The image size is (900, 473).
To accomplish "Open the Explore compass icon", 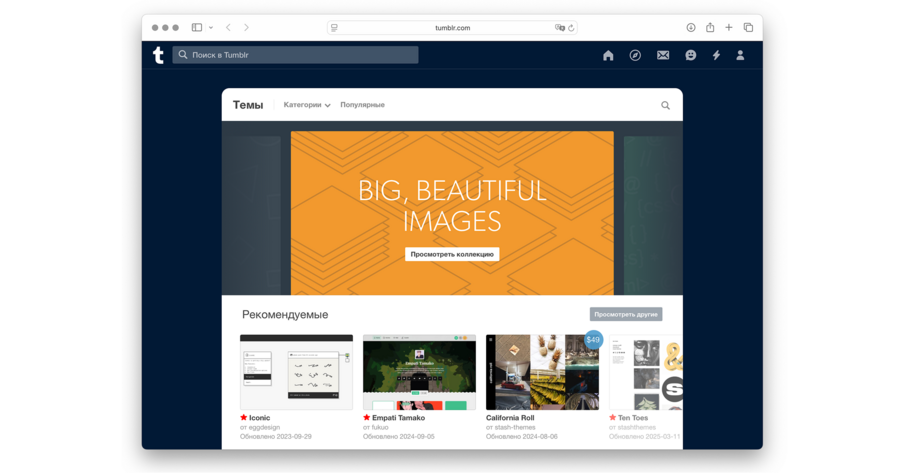I will click(x=635, y=55).
